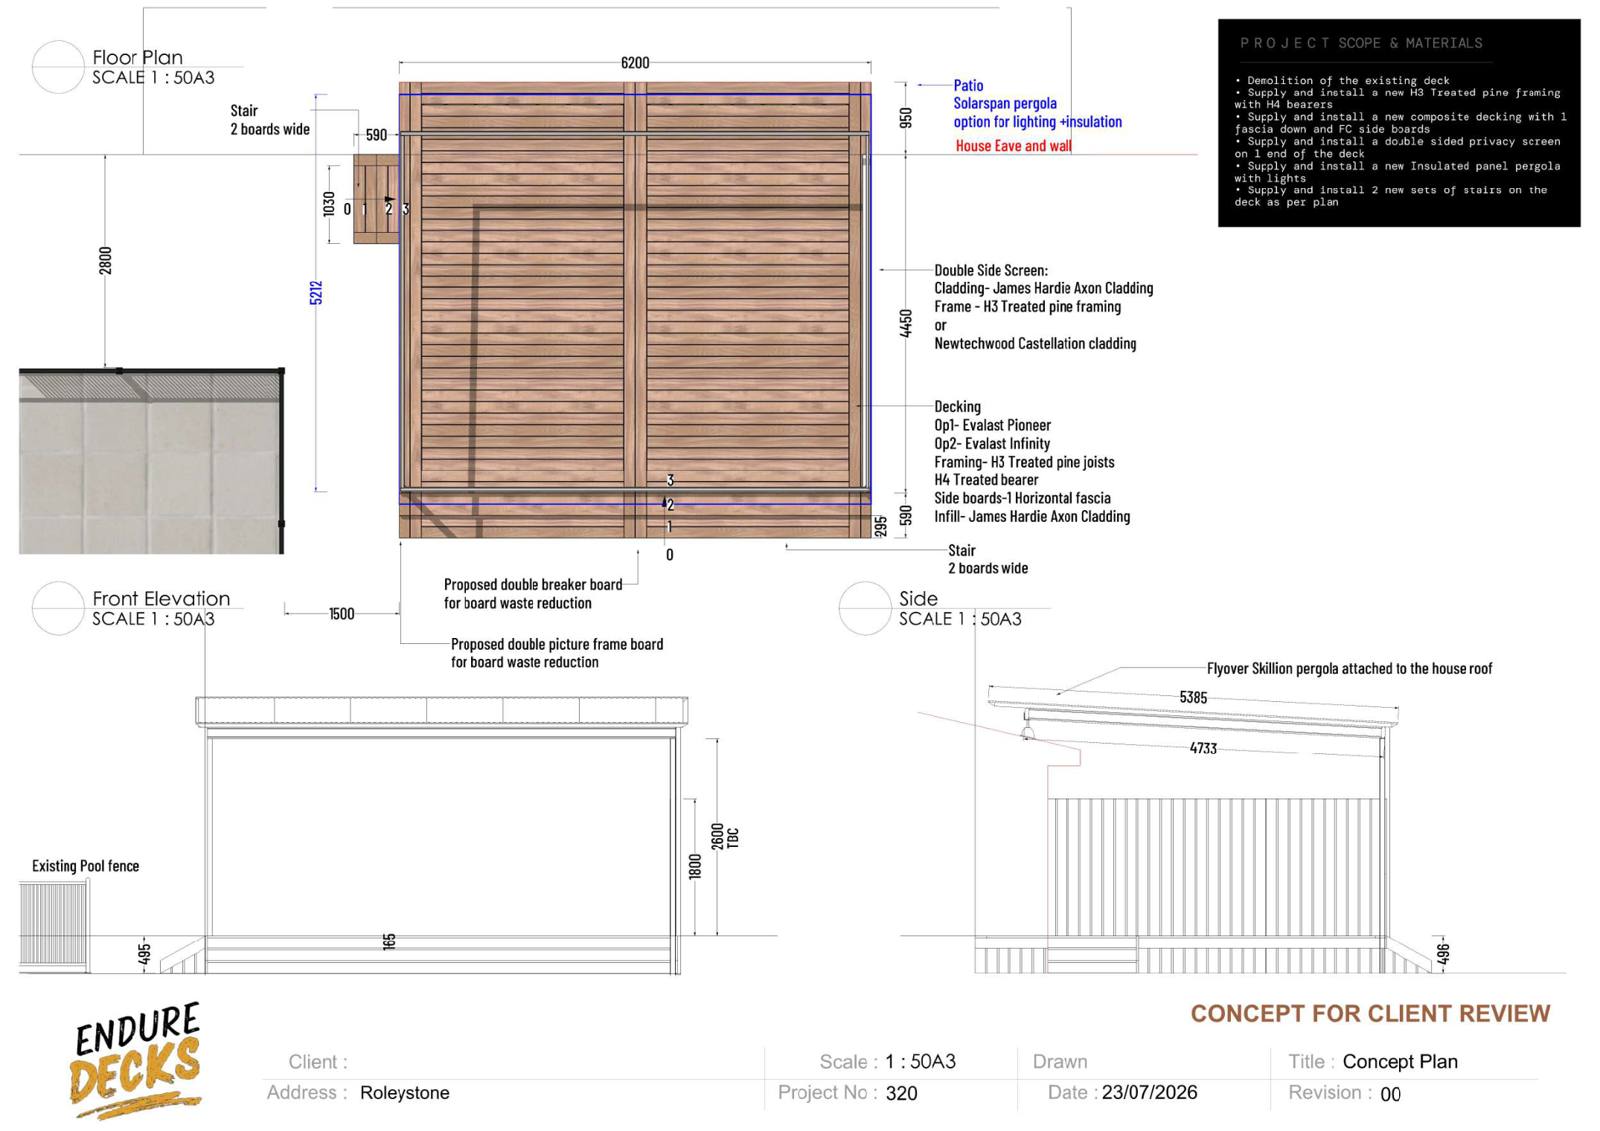Click 'Infill- James Hardie Axon Cladding' line
Viewport: 1600px width, 1131px height.
click(1032, 517)
